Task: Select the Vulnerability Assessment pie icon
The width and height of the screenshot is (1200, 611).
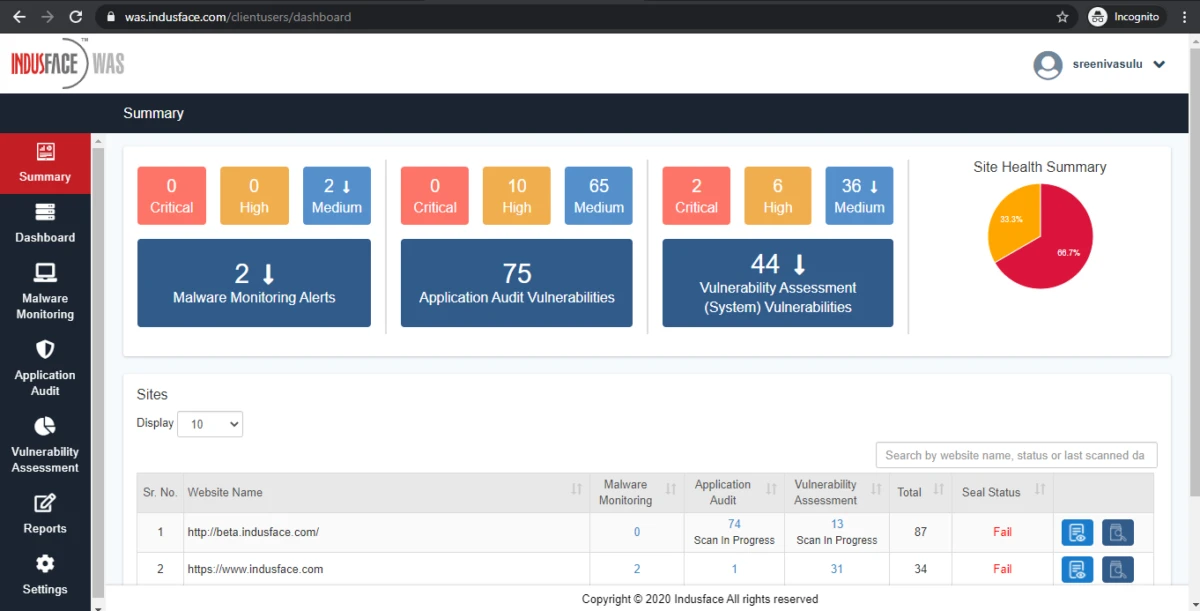Action: 45,427
